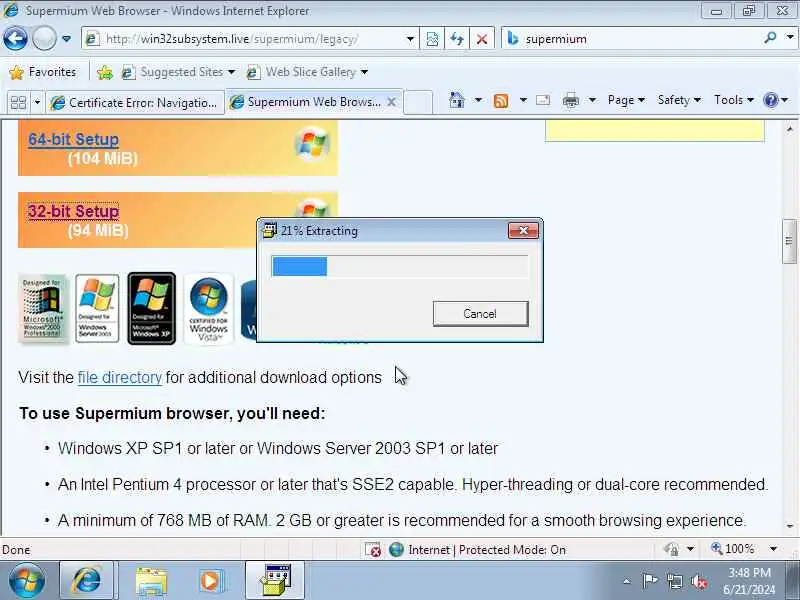The width and height of the screenshot is (800, 600).
Task: Click the Action Center flag icon
Action: 649,581
